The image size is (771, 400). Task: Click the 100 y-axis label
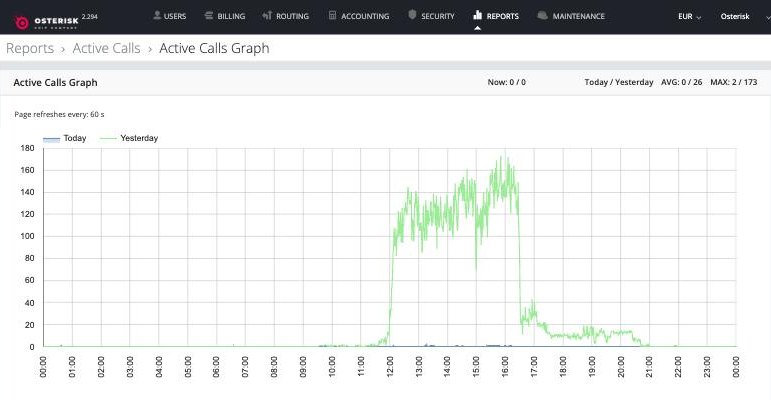(28, 236)
